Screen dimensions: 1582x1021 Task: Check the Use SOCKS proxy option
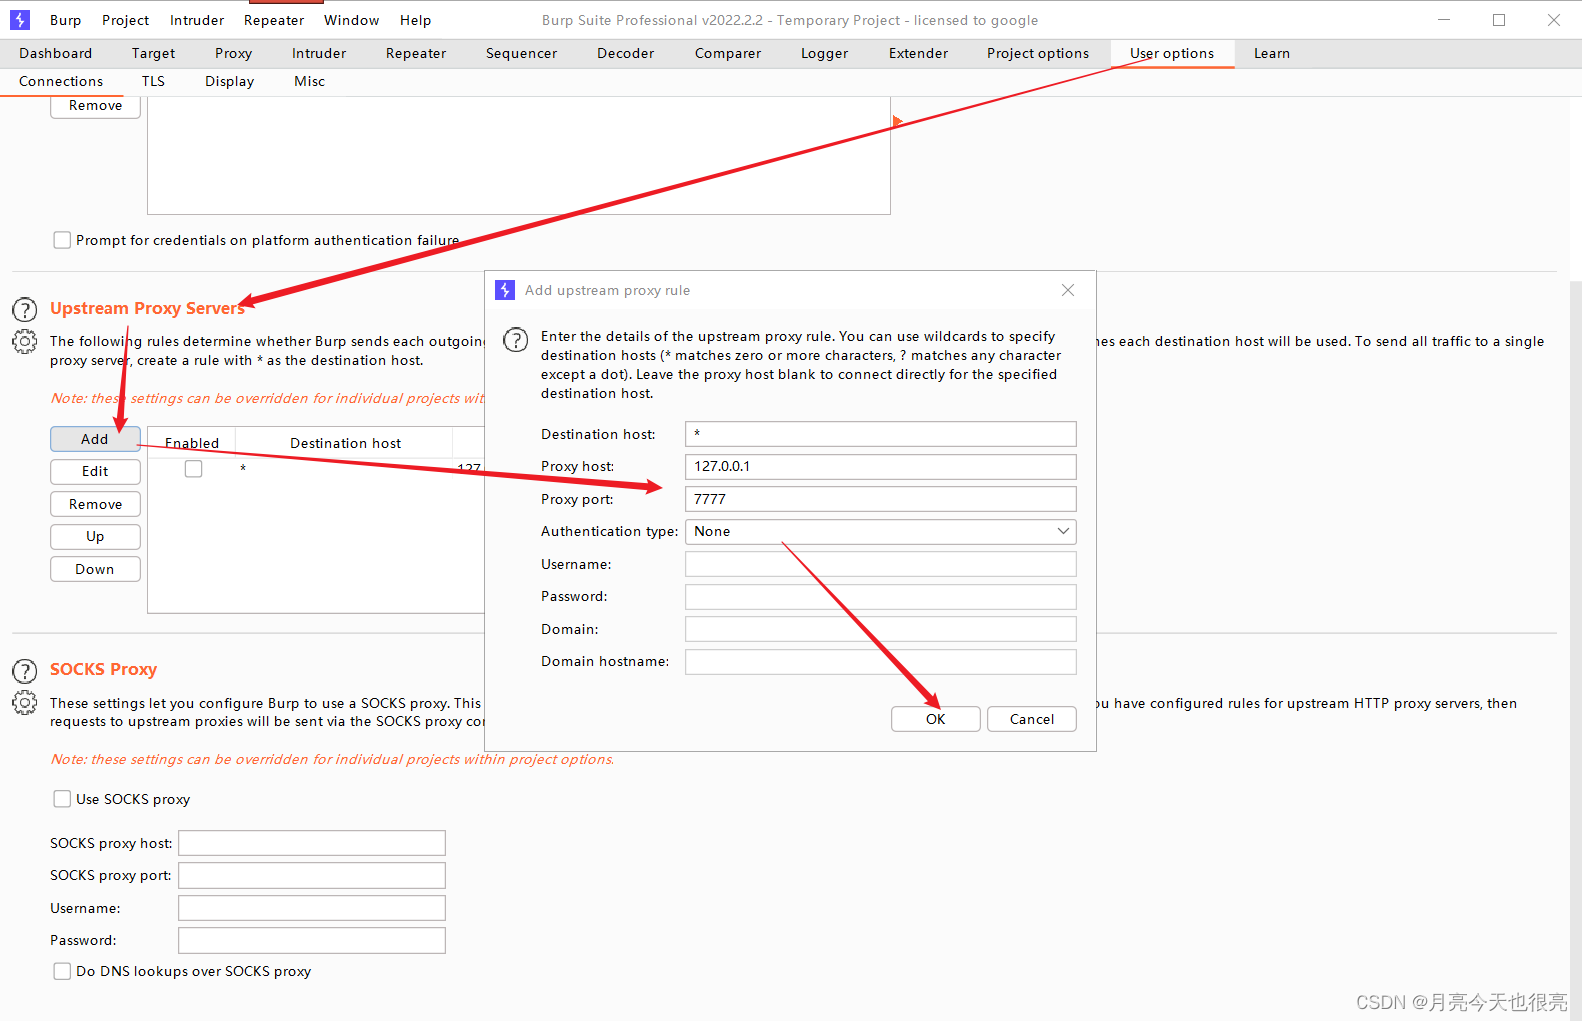62,799
